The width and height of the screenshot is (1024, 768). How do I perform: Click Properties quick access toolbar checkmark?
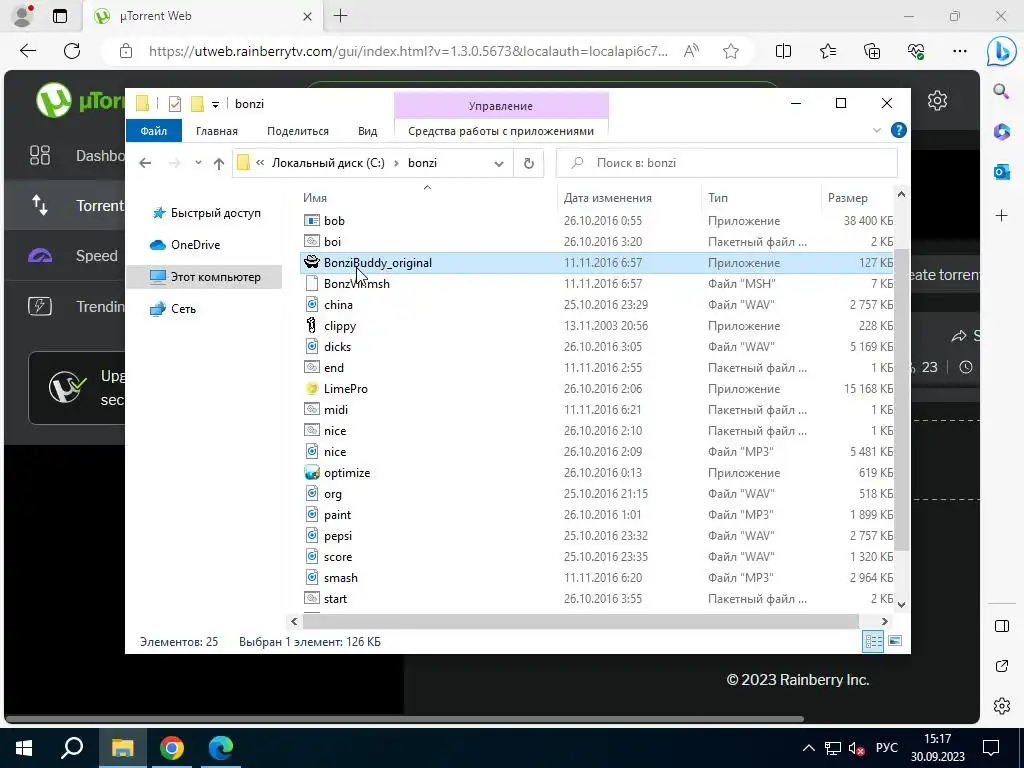(x=174, y=104)
